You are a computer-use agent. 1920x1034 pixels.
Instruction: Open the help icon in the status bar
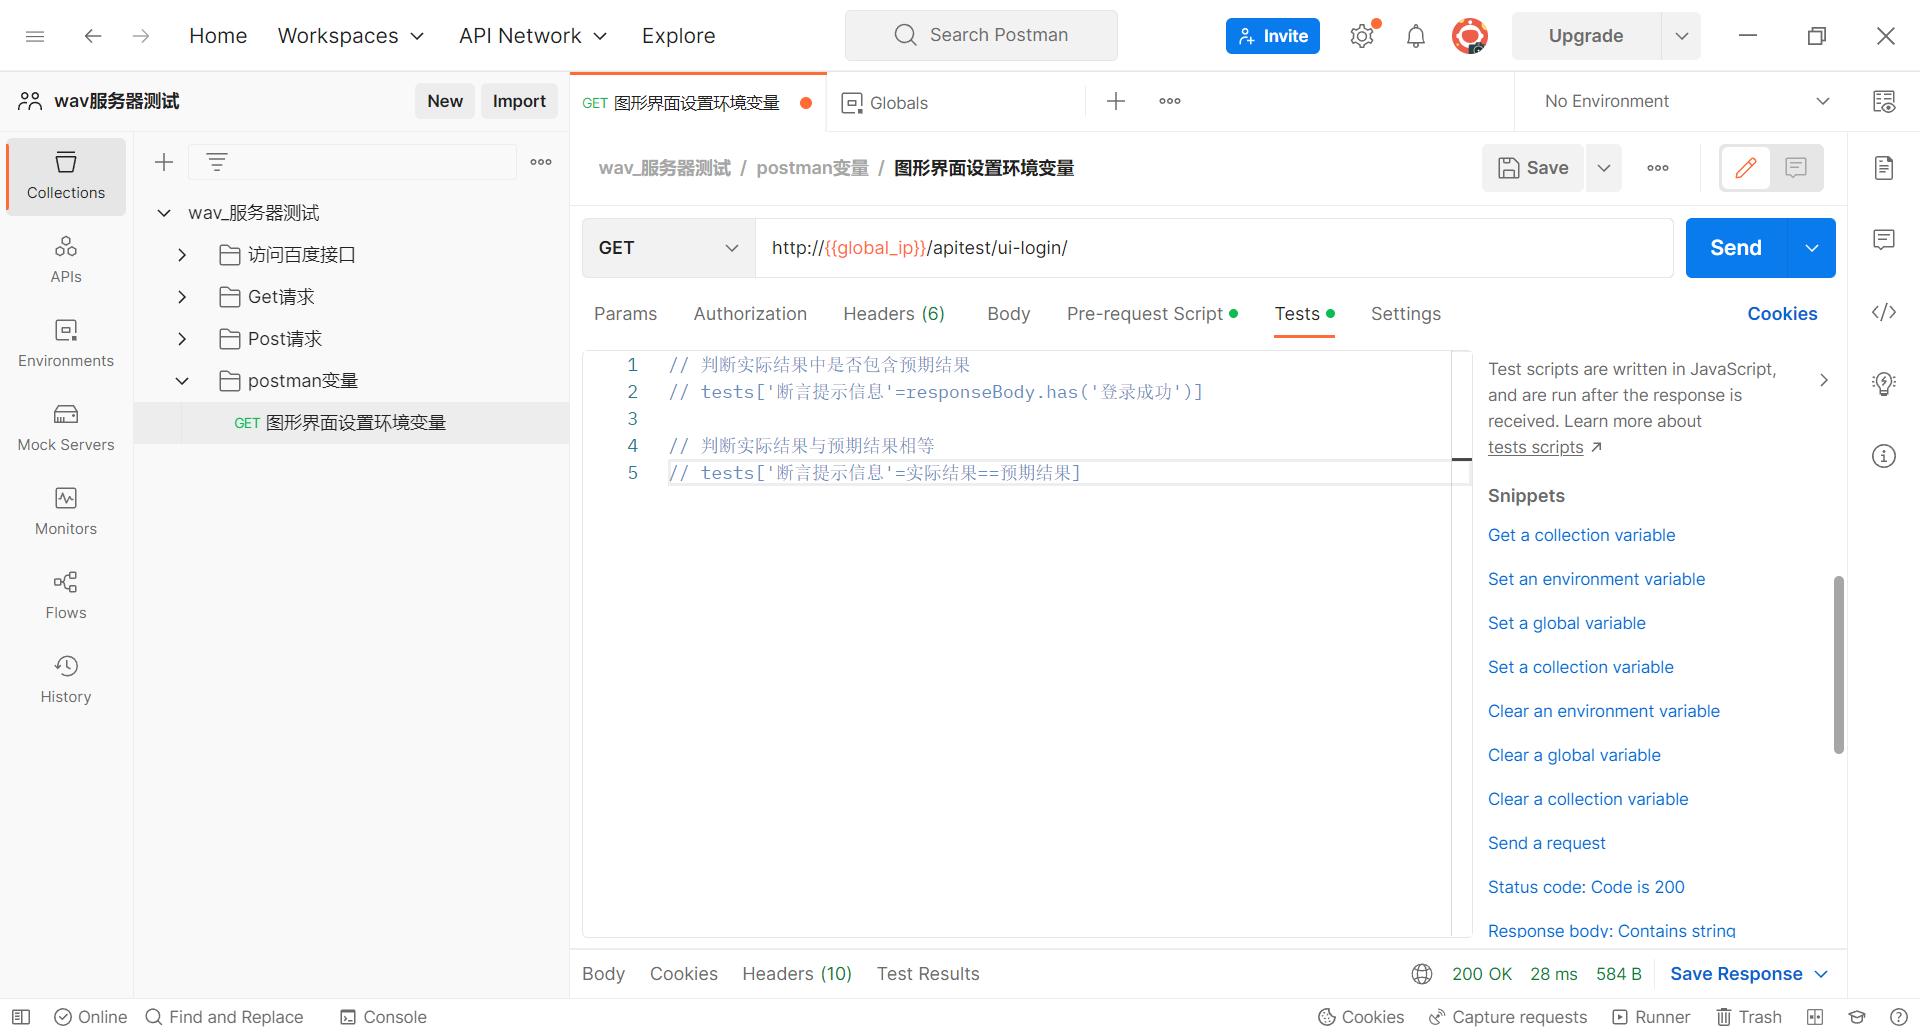[x=1899, y=1017]
